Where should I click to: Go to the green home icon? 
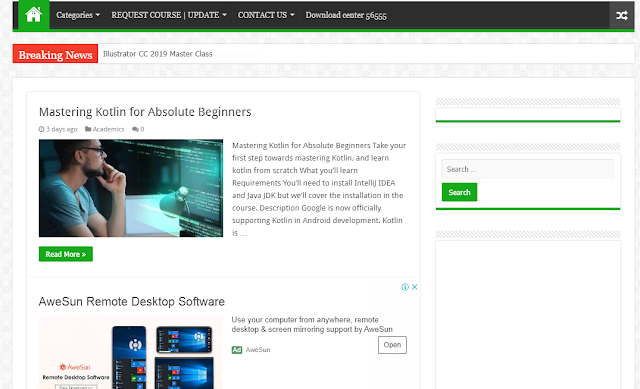pyautogui.click(x=33, y=15)
